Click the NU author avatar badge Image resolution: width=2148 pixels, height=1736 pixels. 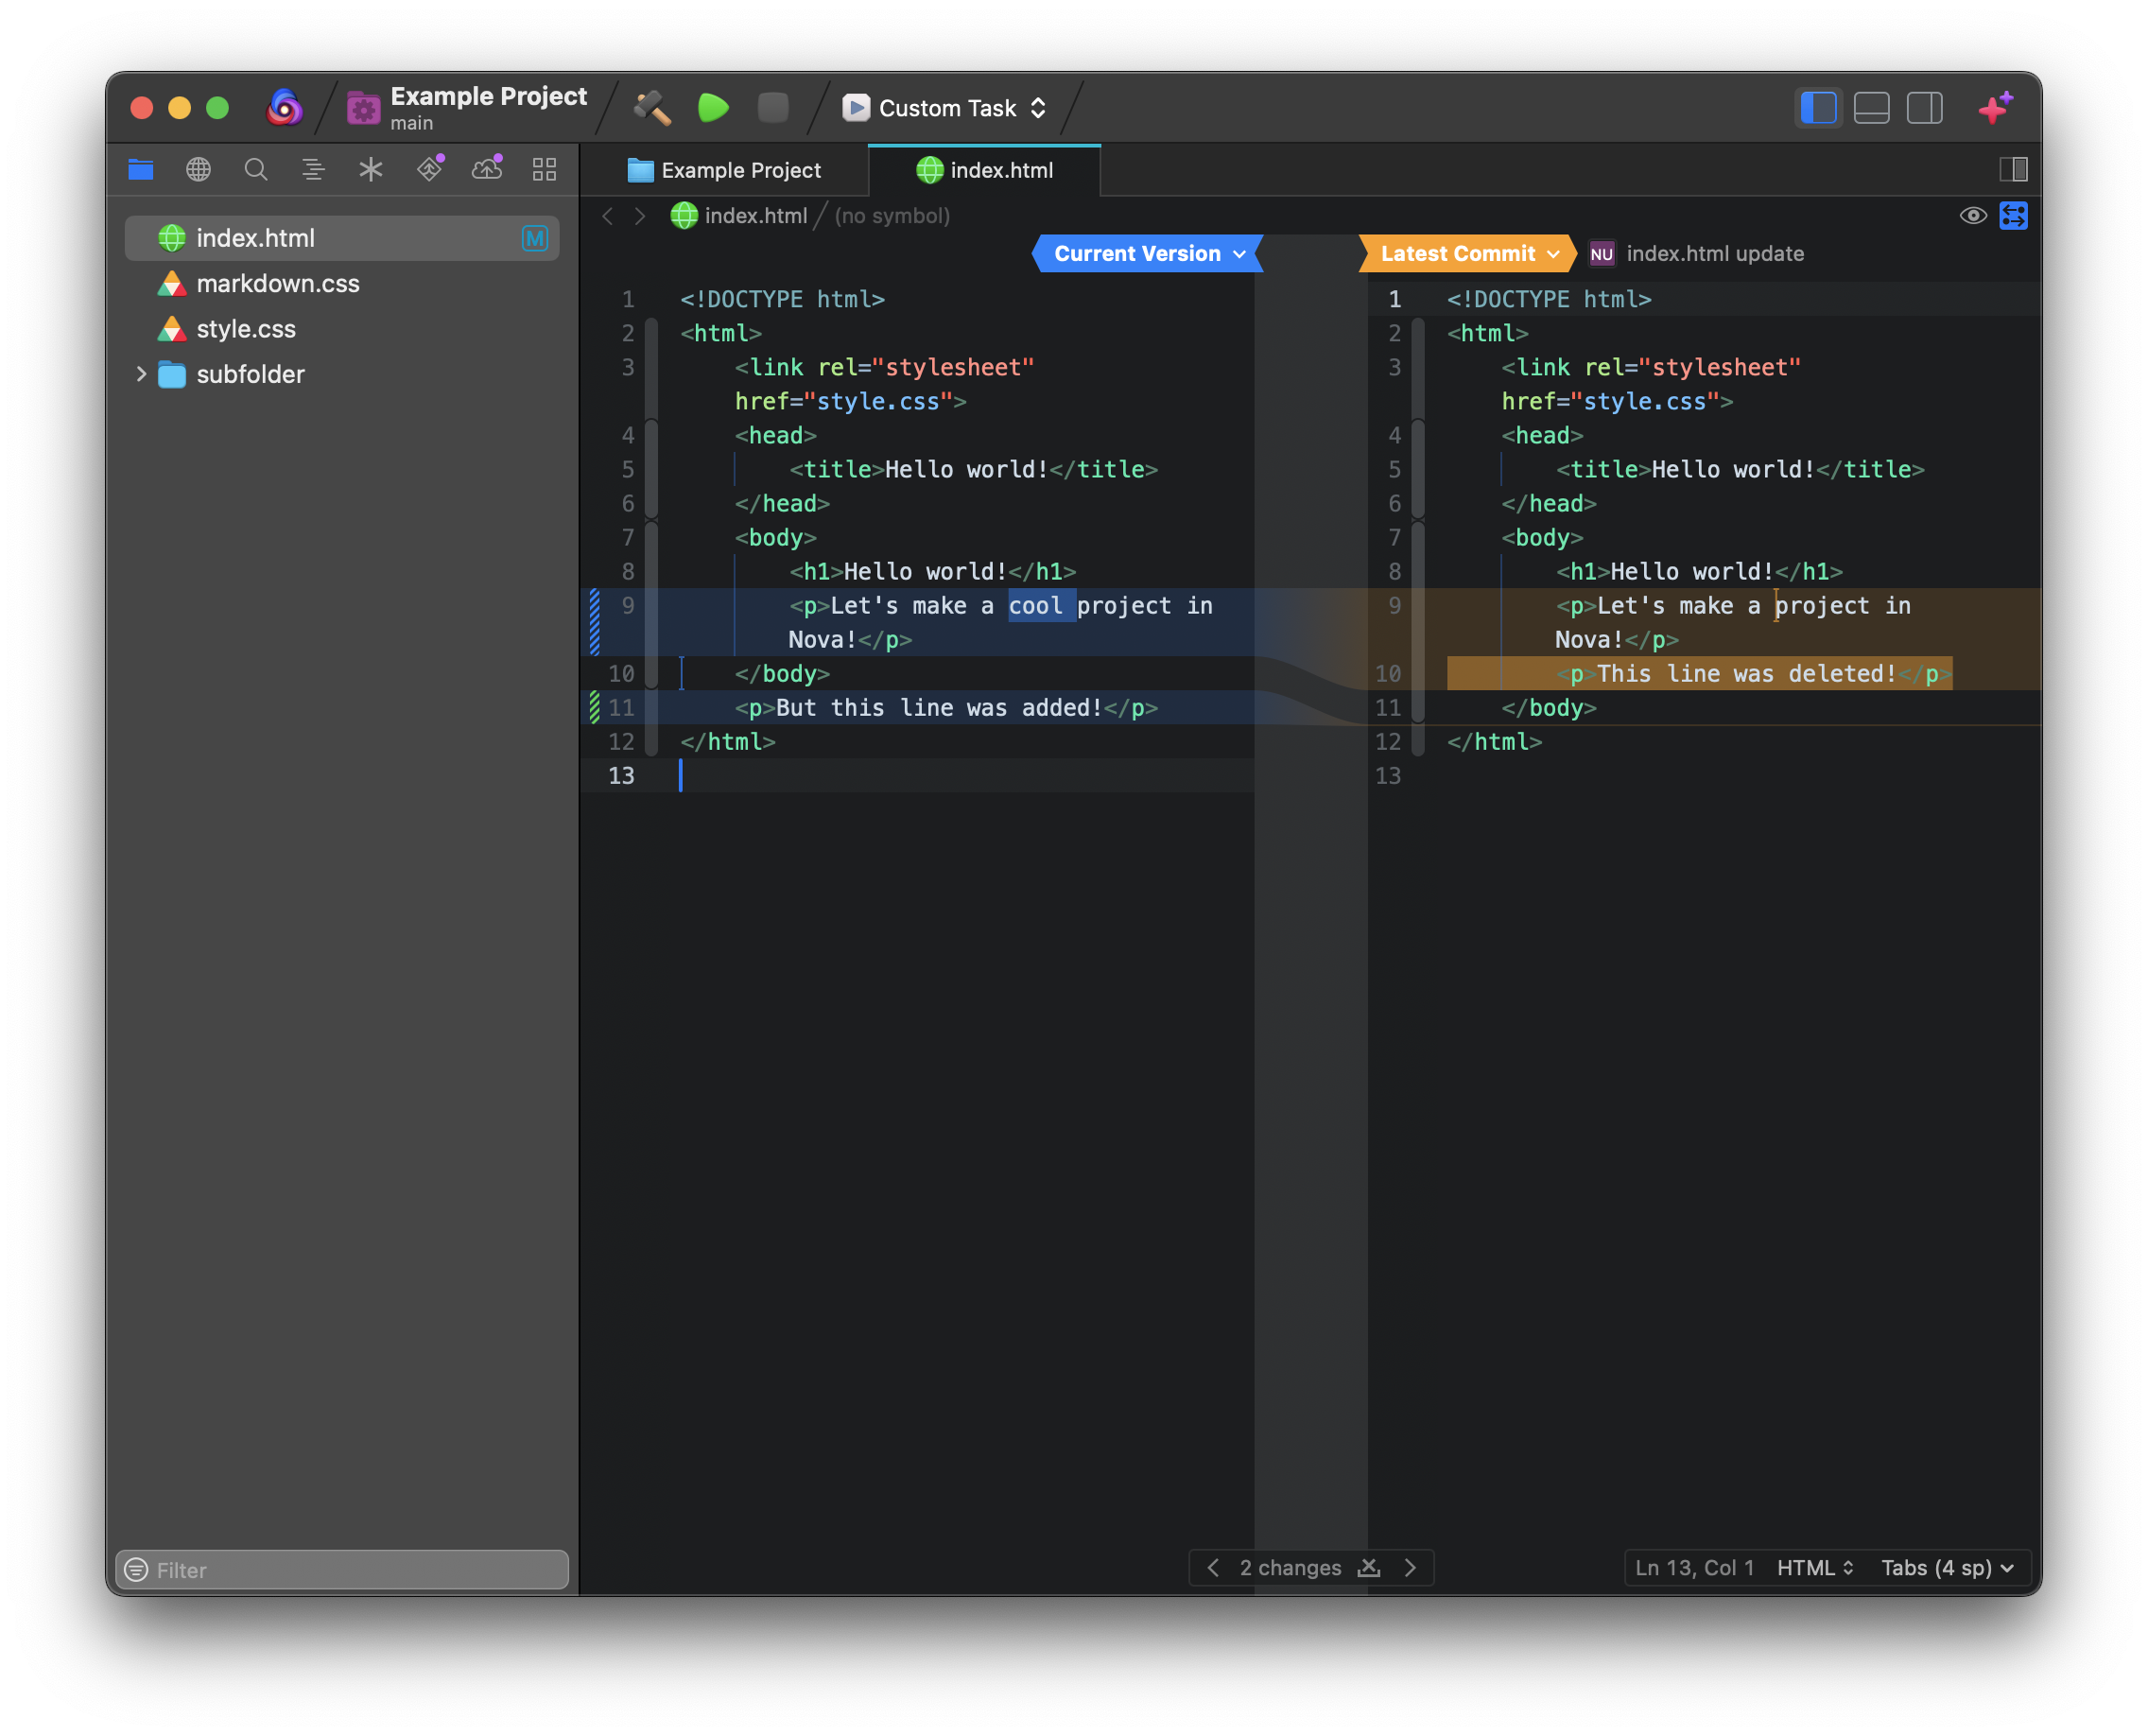tap(1601, 254)
